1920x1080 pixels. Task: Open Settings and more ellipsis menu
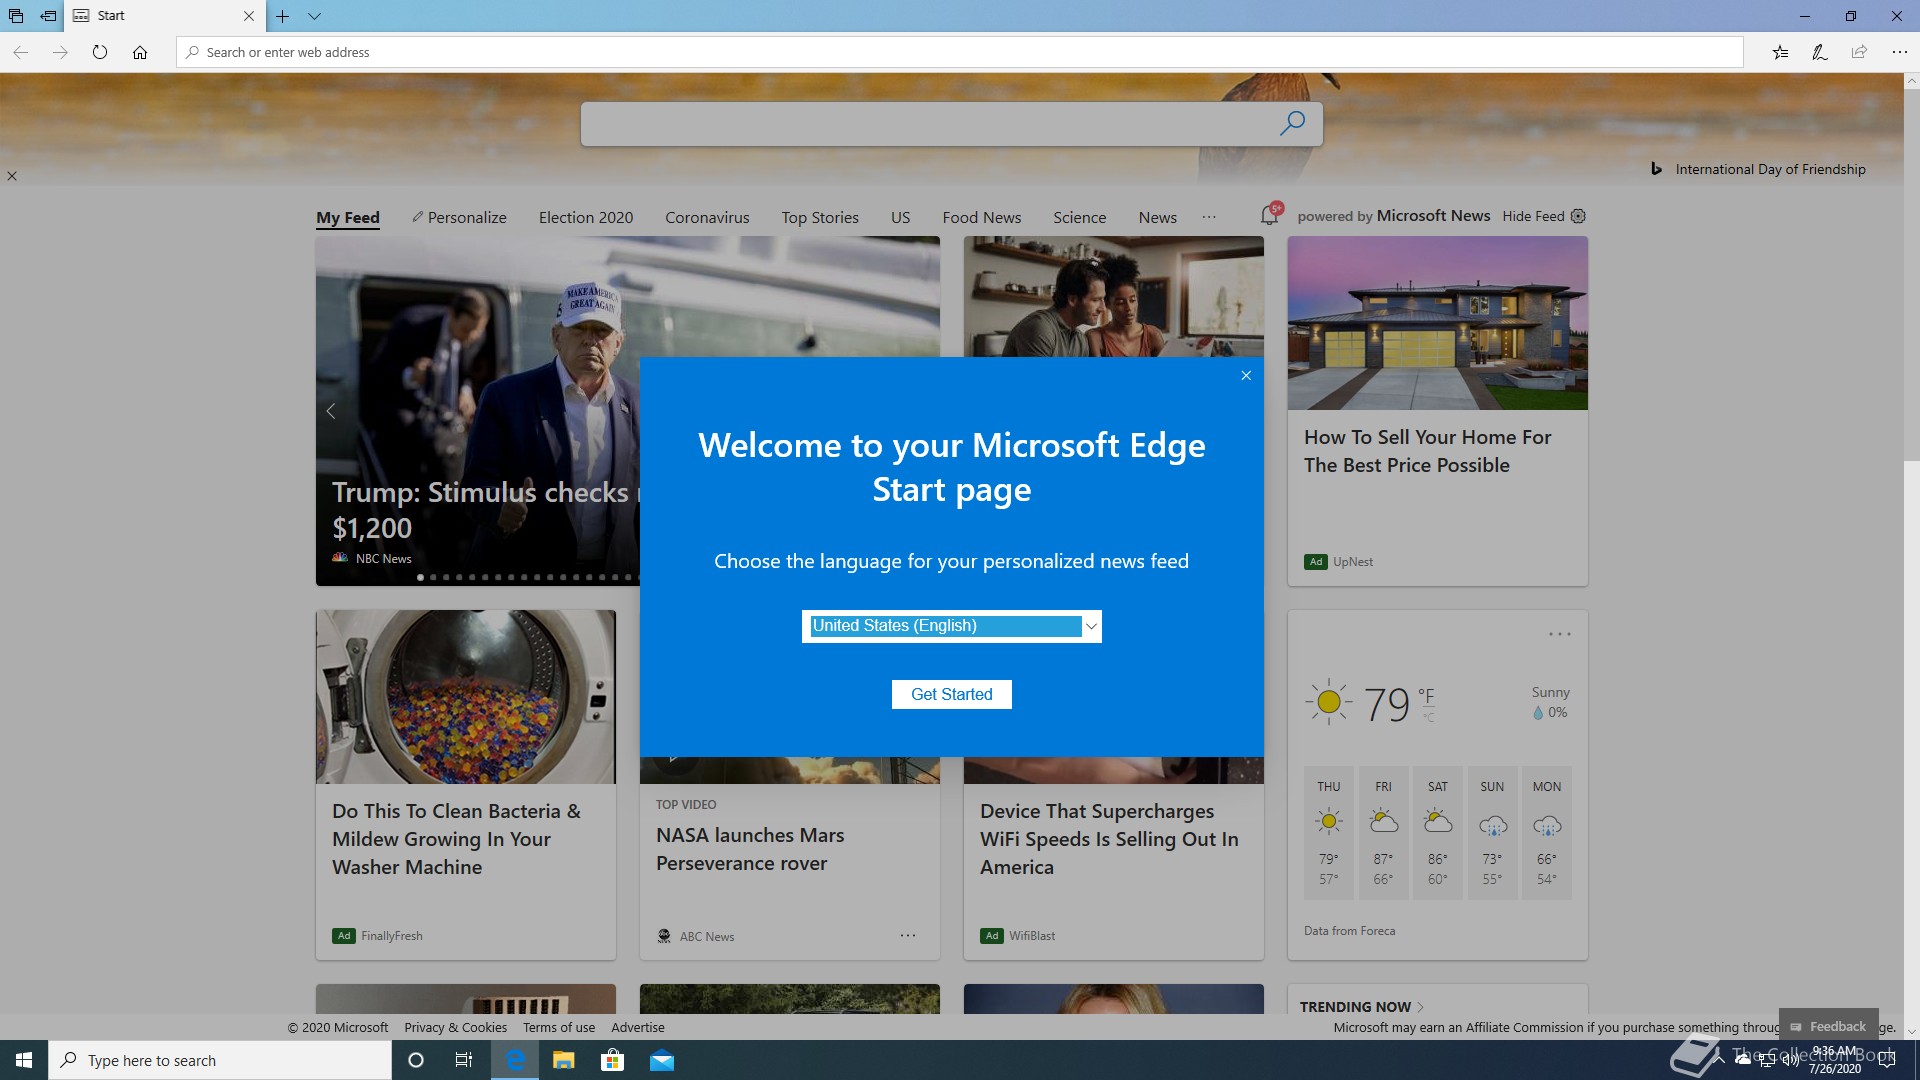point(1899,52)
